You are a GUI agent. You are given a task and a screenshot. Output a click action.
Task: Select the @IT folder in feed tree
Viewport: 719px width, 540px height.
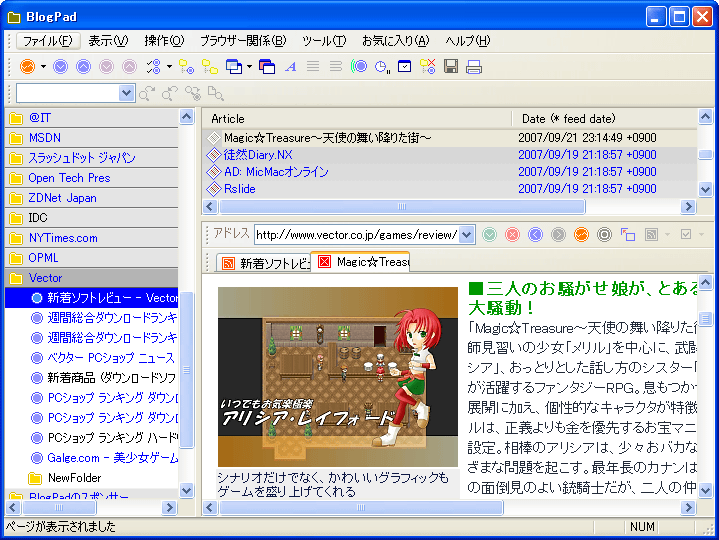click(x=92, y=118)
